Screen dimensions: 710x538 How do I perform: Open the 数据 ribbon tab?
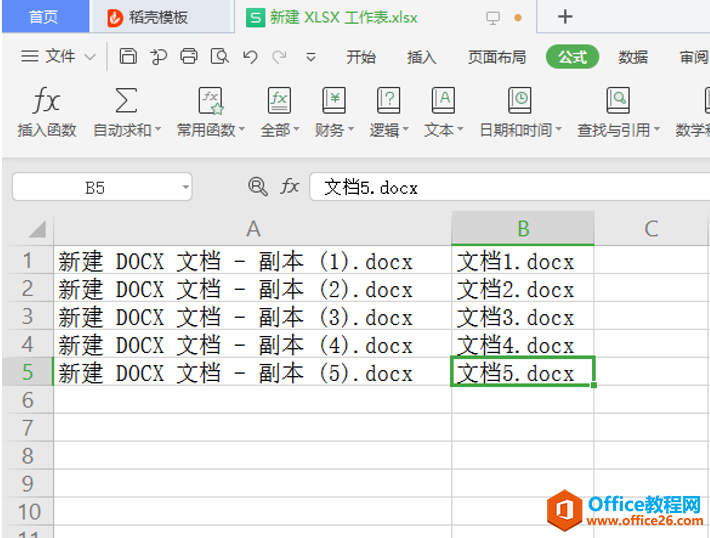633,57
